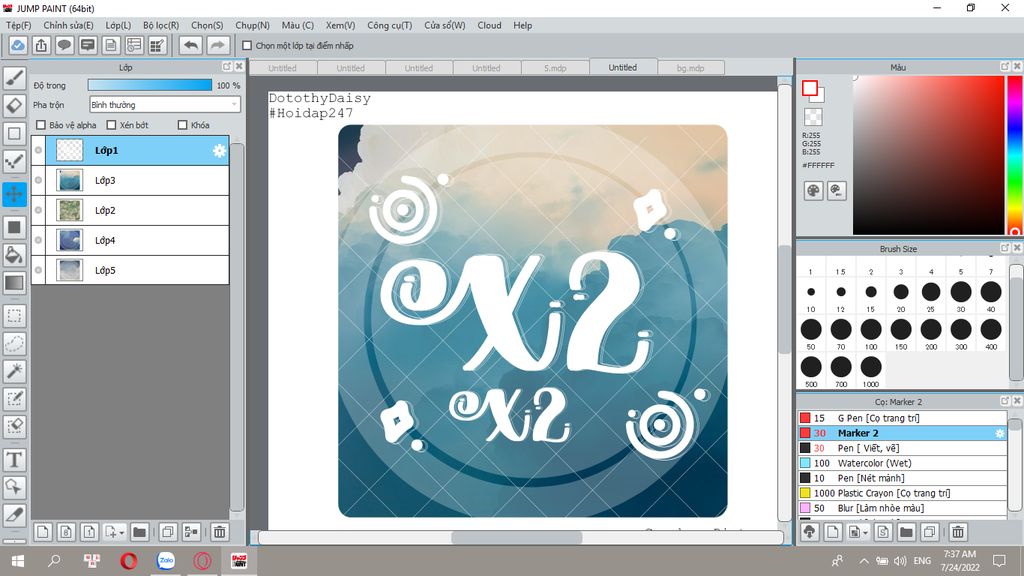The height and width of the screenshot is (576, 1024).
Task: Hide layer Lớp3
Action: (39, 180)
